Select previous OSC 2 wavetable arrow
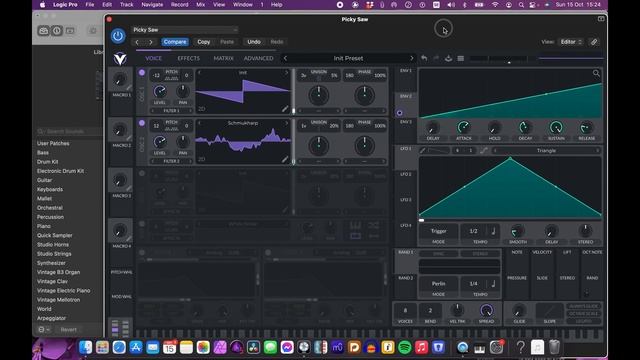Screen dimensions: 640x360 coord(199,123)
